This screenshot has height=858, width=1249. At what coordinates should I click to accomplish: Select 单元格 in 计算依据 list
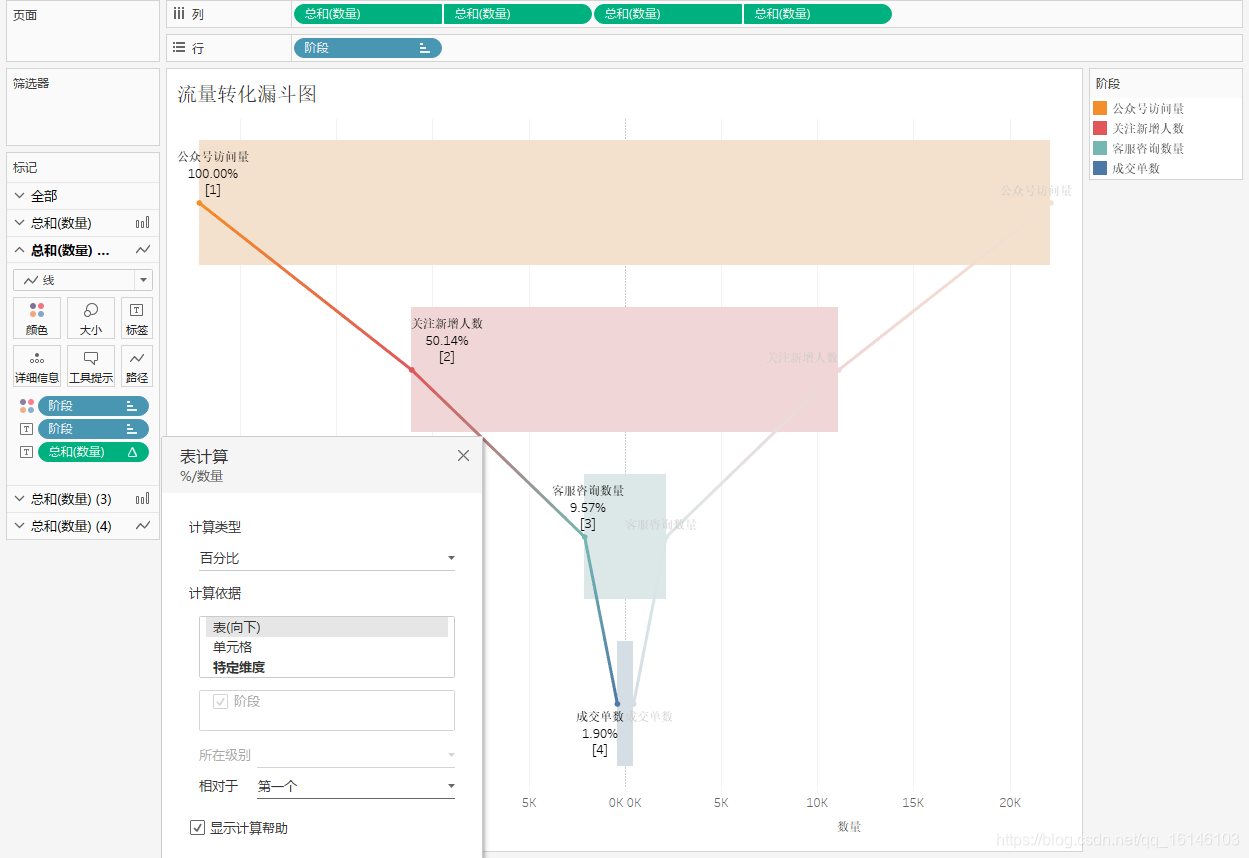tap(327, 647)
